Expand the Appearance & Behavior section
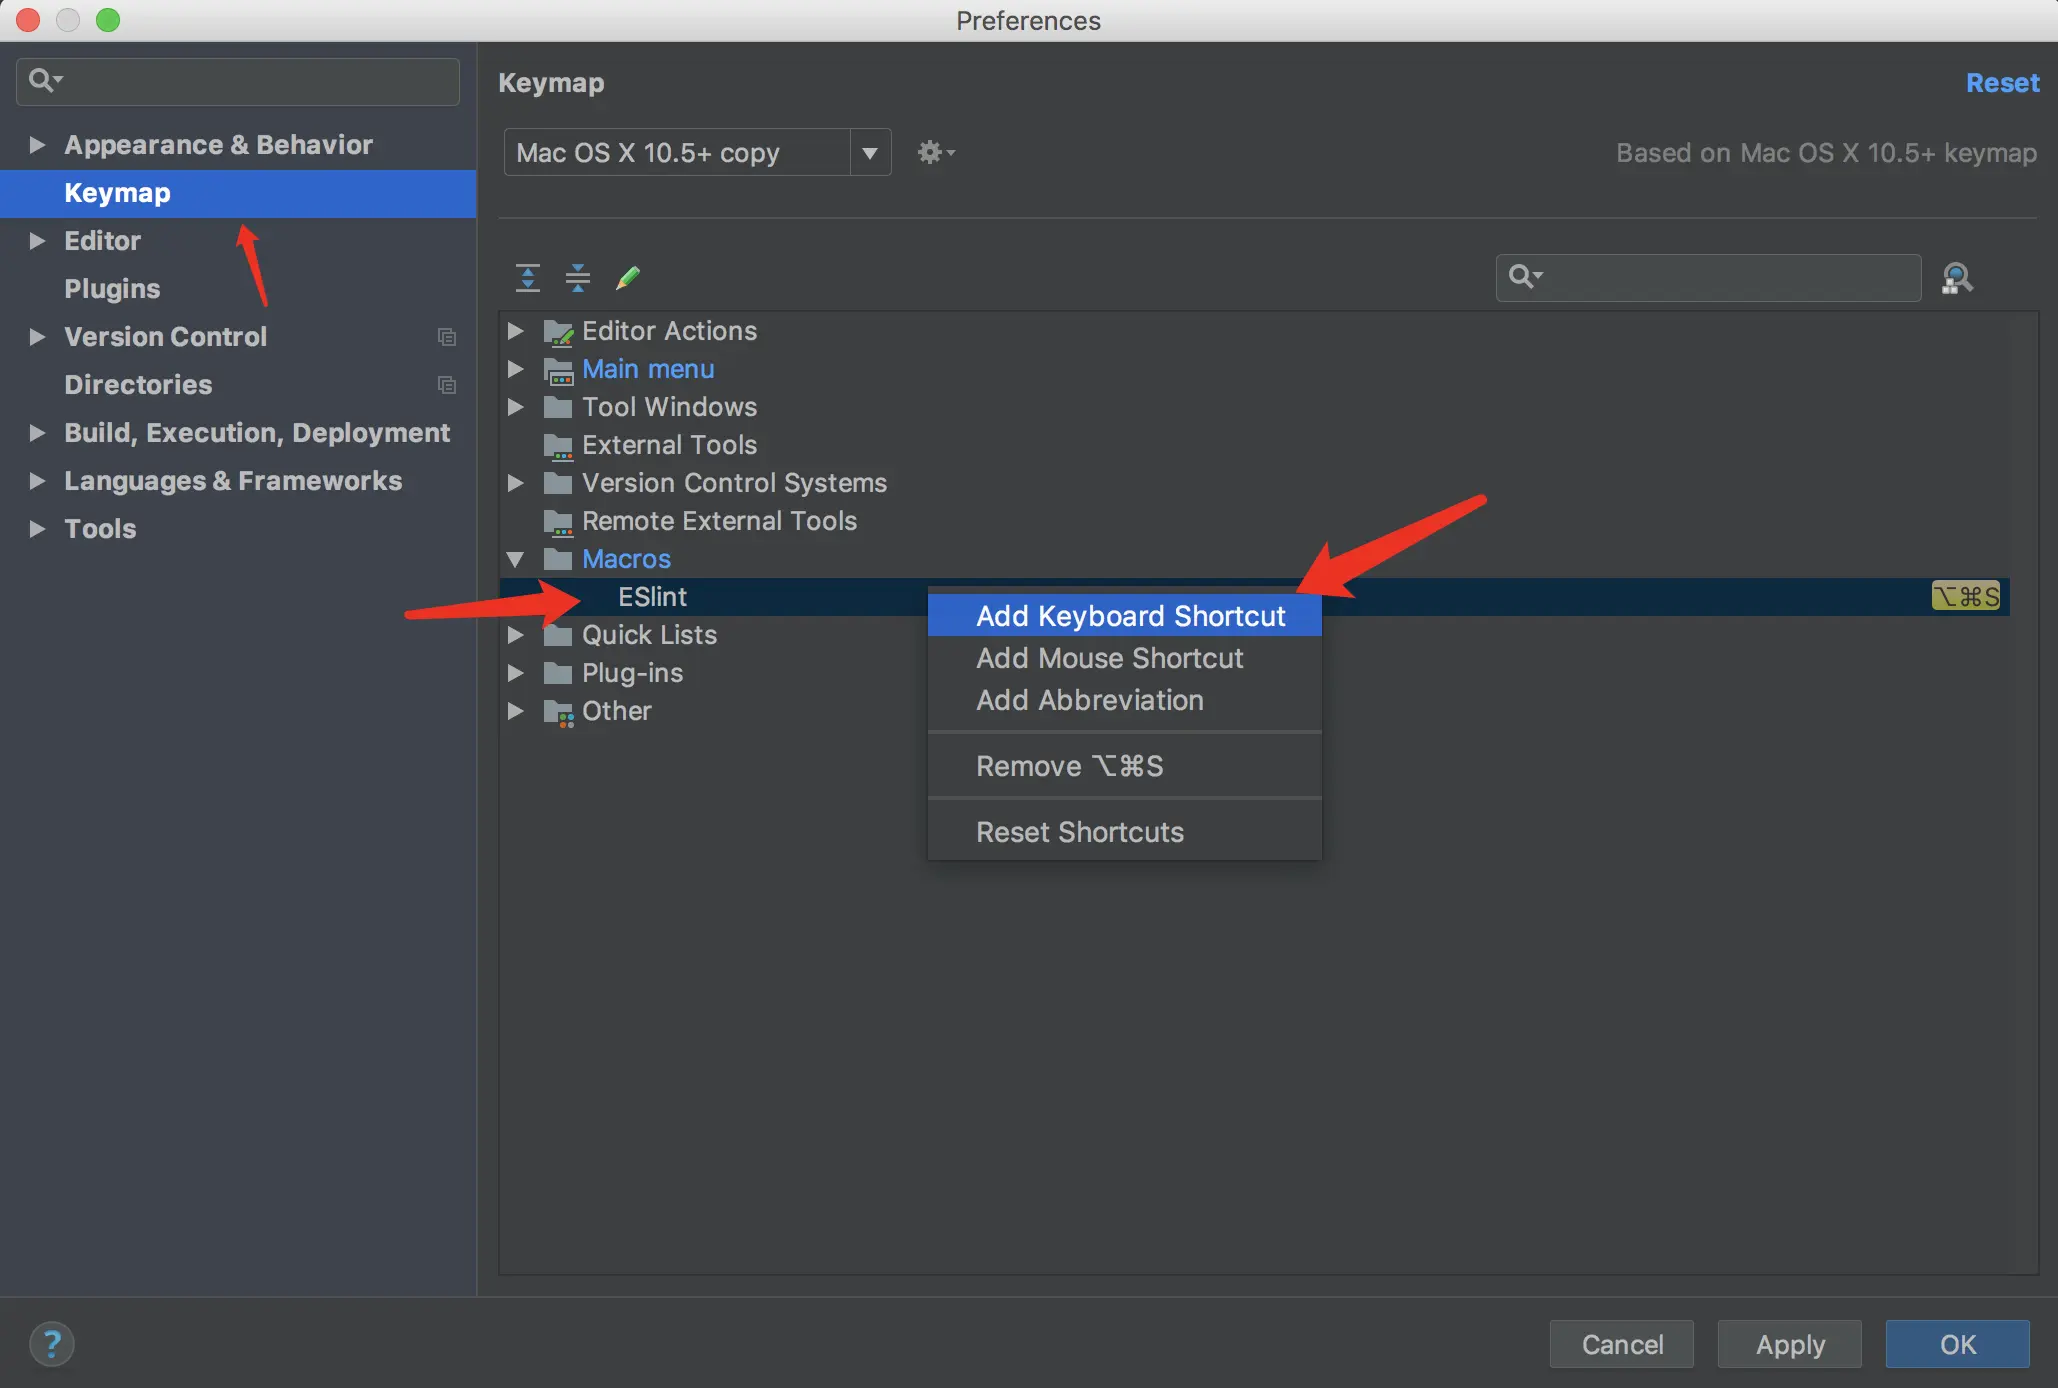Screen dimensions: 2058x1388 (37, 145)
